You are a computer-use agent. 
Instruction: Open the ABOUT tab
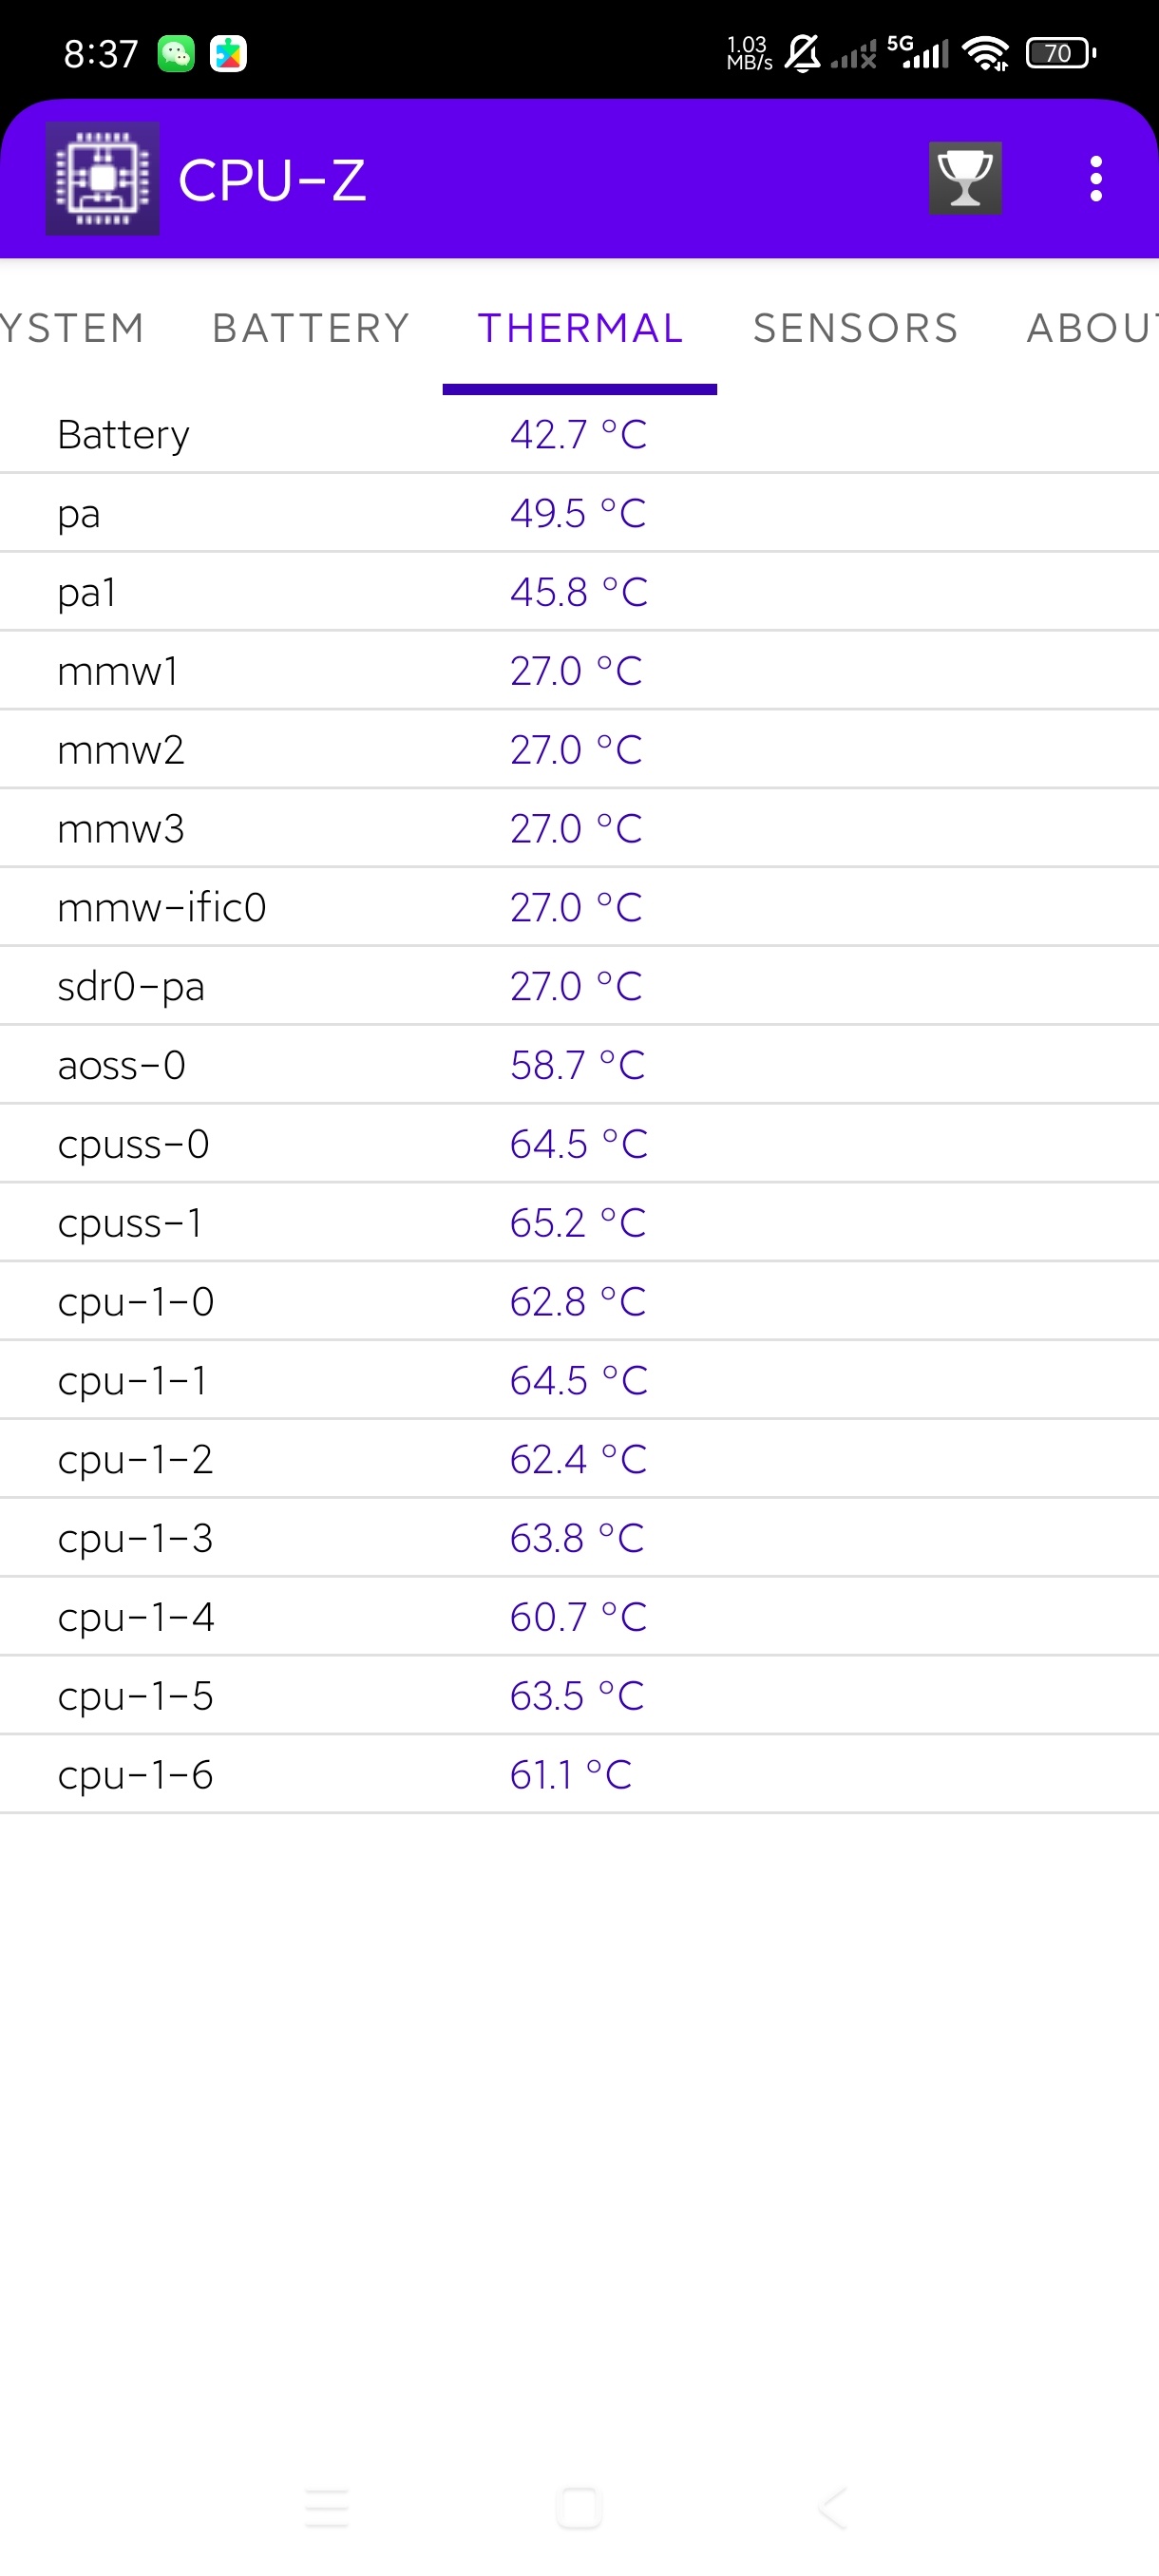pyautogui.click(x=1091, y=328)
